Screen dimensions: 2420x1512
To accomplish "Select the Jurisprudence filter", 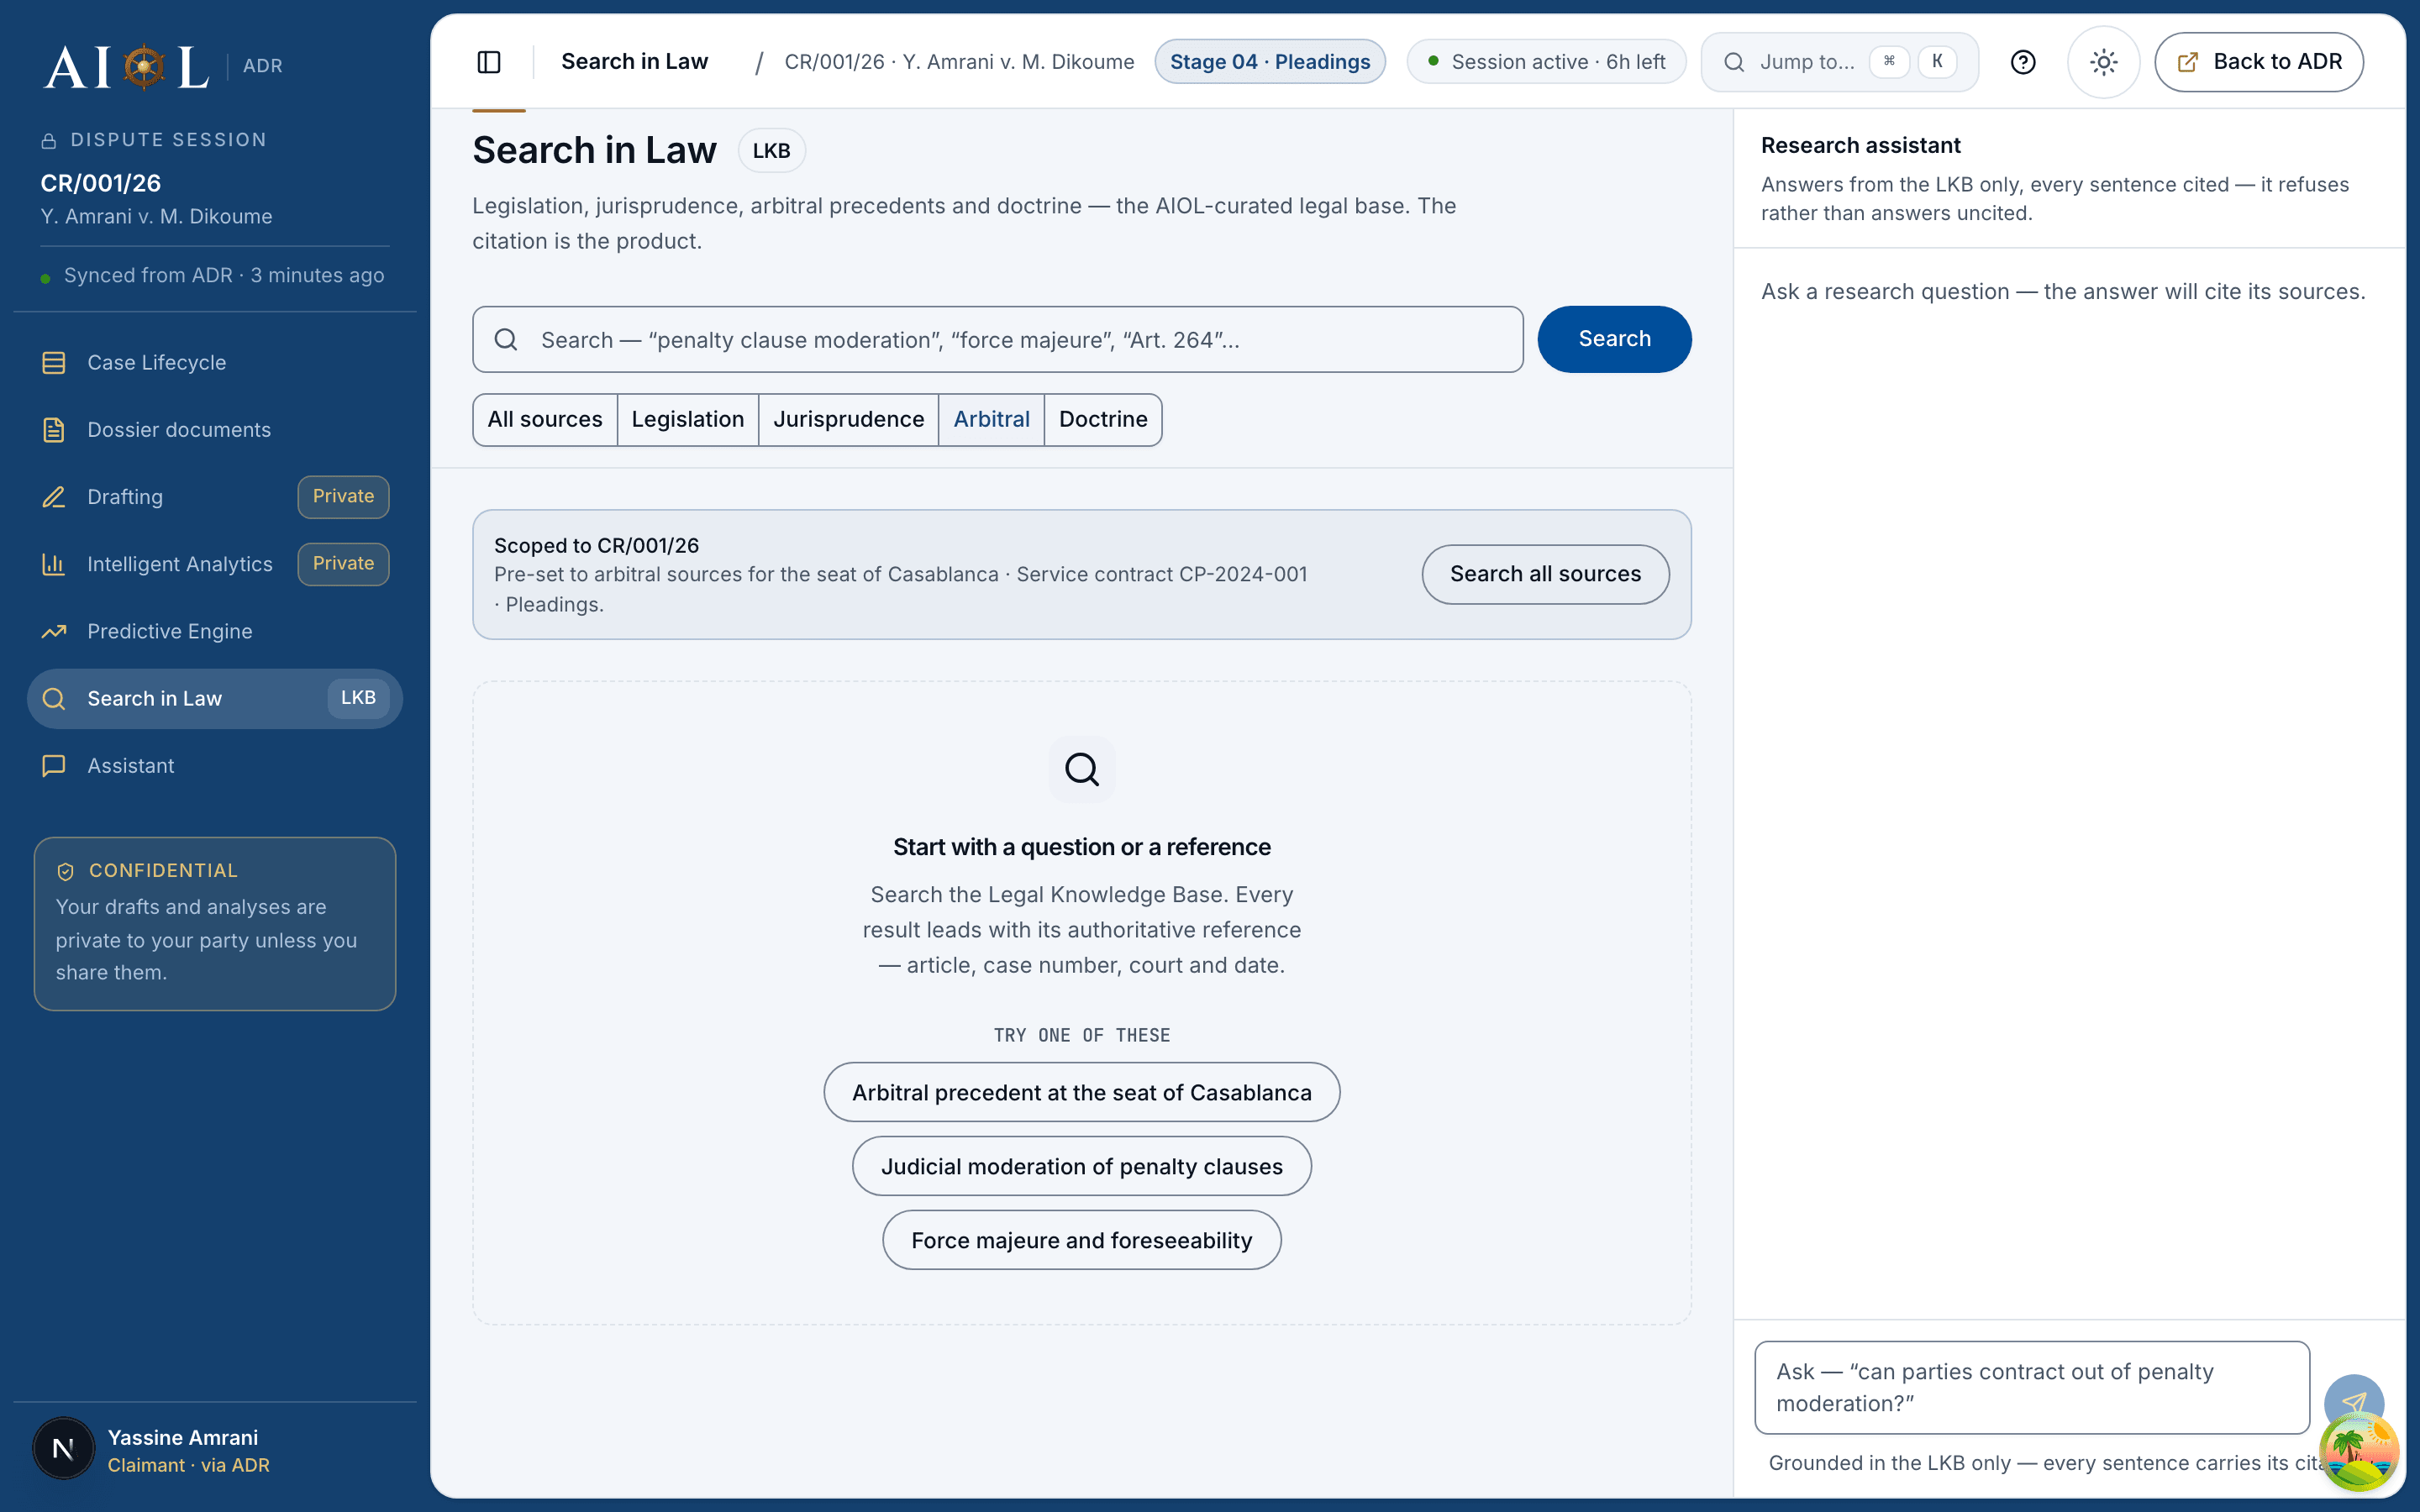I will point(848,420).
